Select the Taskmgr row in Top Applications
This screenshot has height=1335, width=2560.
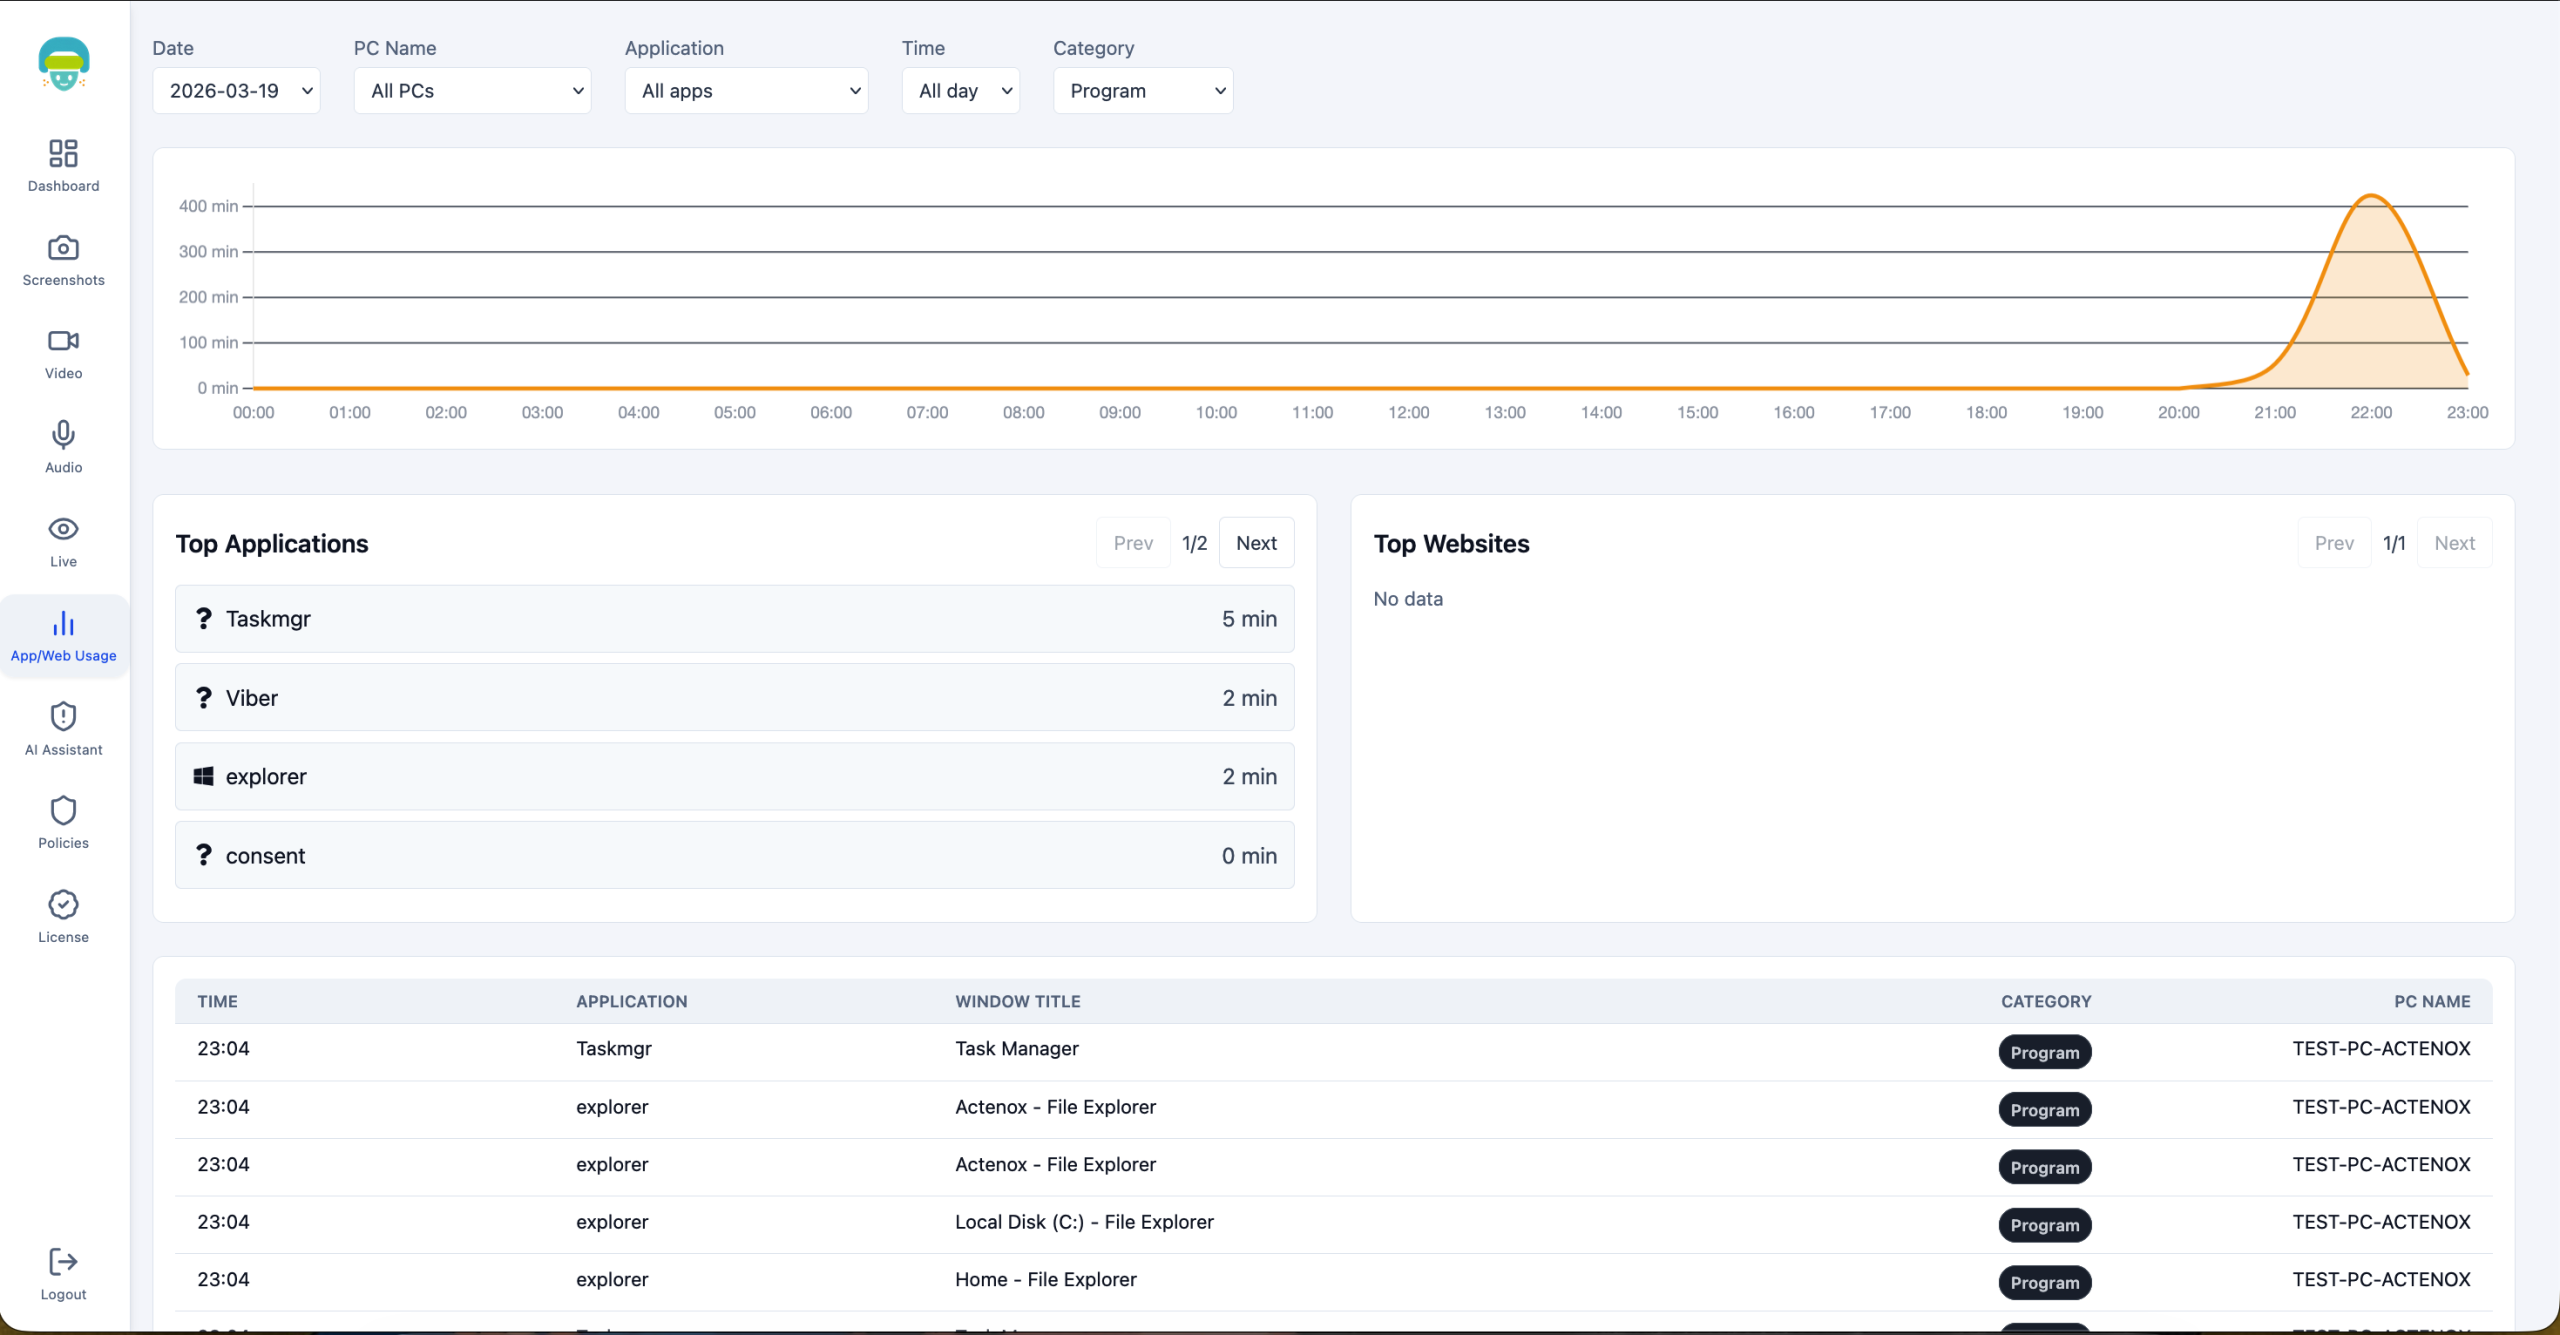pos(734,619)
